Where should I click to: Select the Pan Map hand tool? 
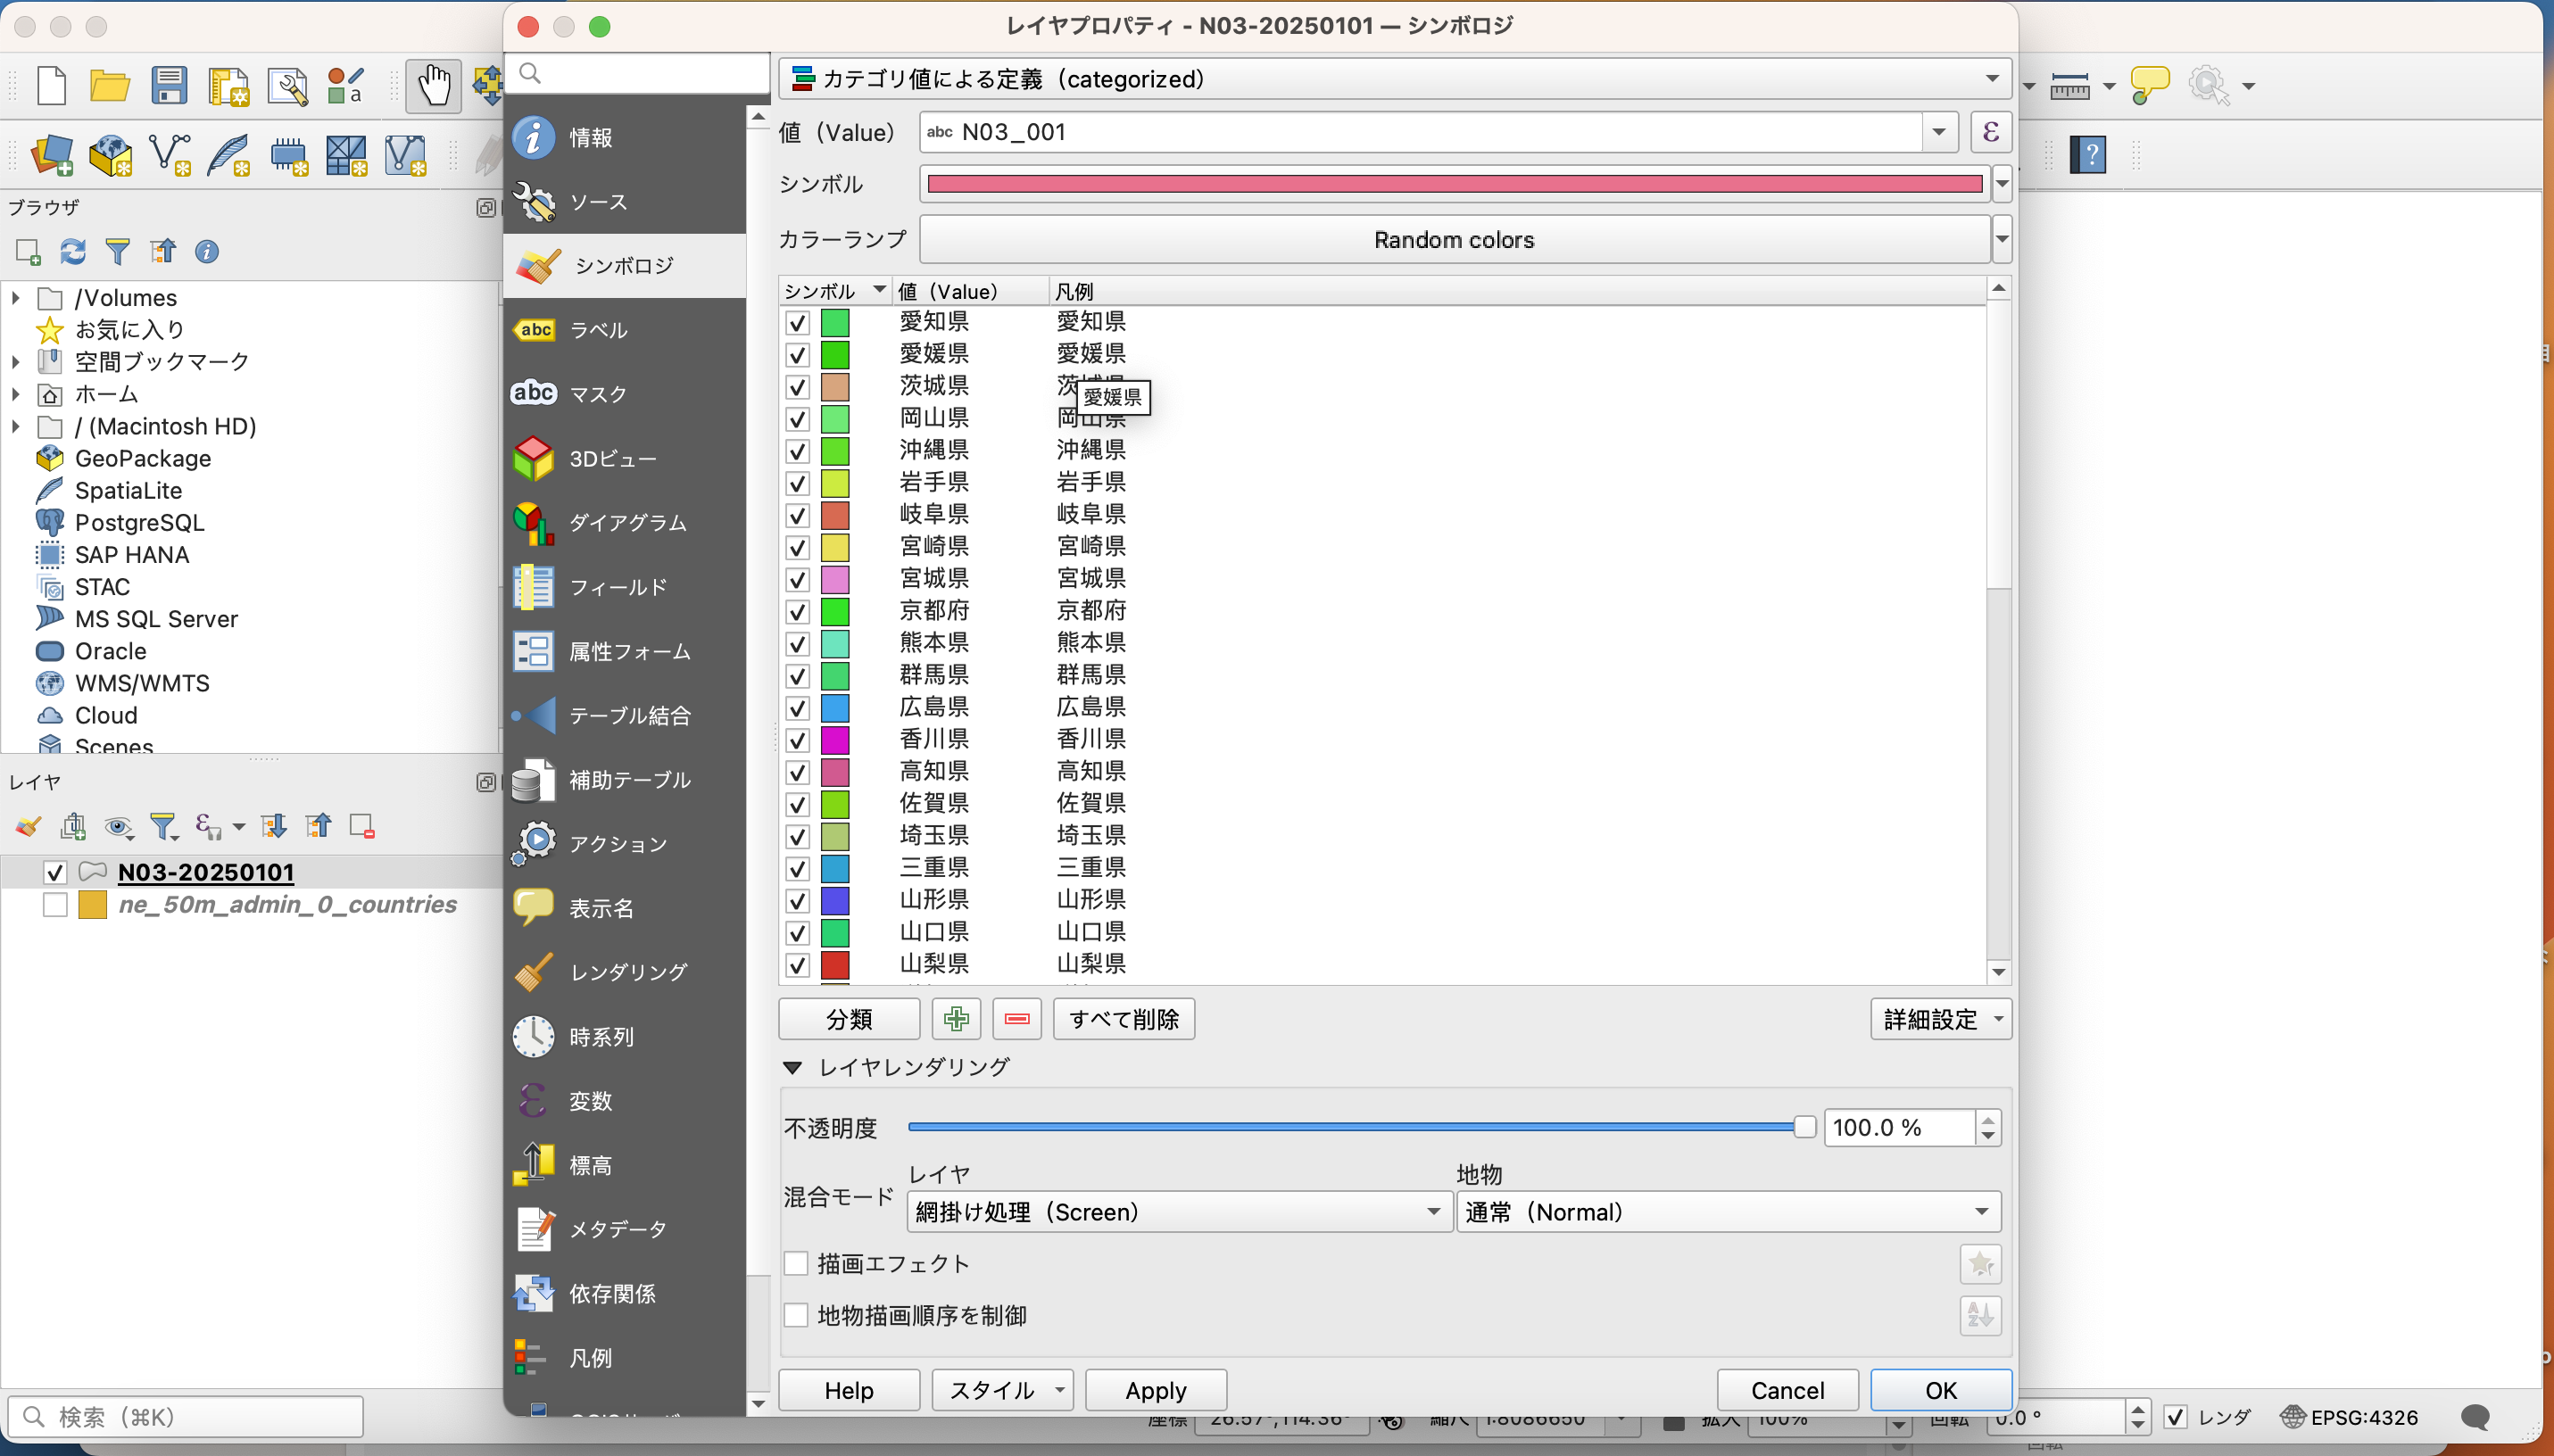click(x=433, y=86)
